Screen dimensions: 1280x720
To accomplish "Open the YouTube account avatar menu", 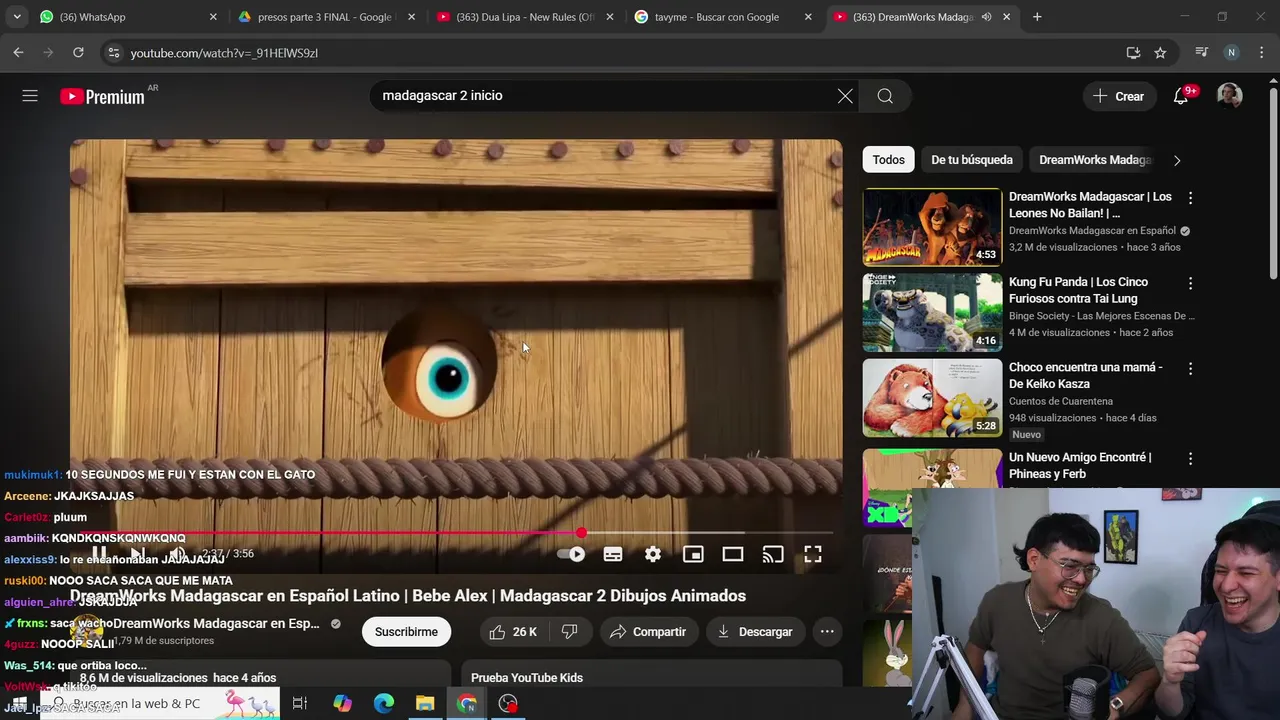I will pyautogui.click(x=1229, y=96).
